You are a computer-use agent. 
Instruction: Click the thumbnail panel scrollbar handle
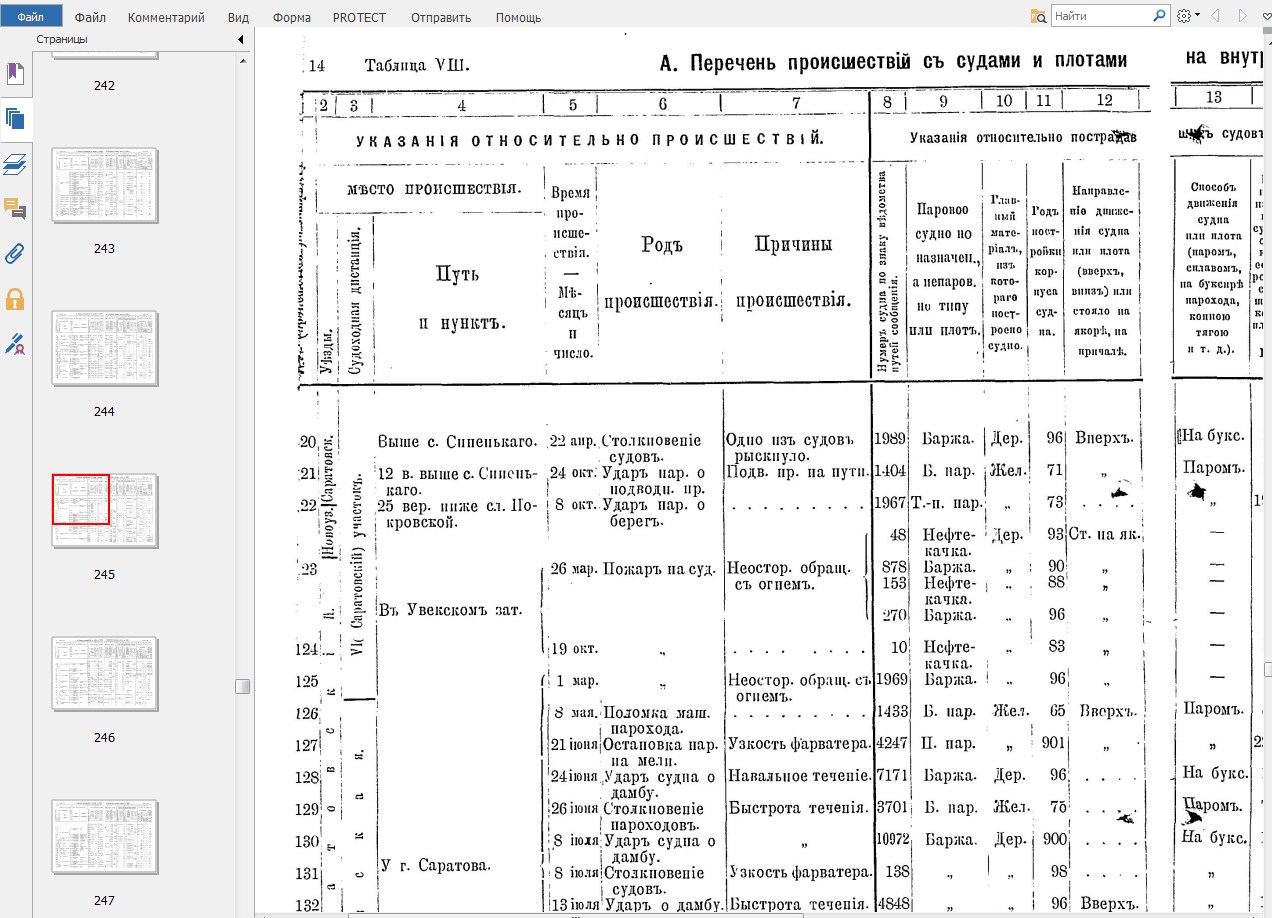pyautogui.click(x=241, y=686)
